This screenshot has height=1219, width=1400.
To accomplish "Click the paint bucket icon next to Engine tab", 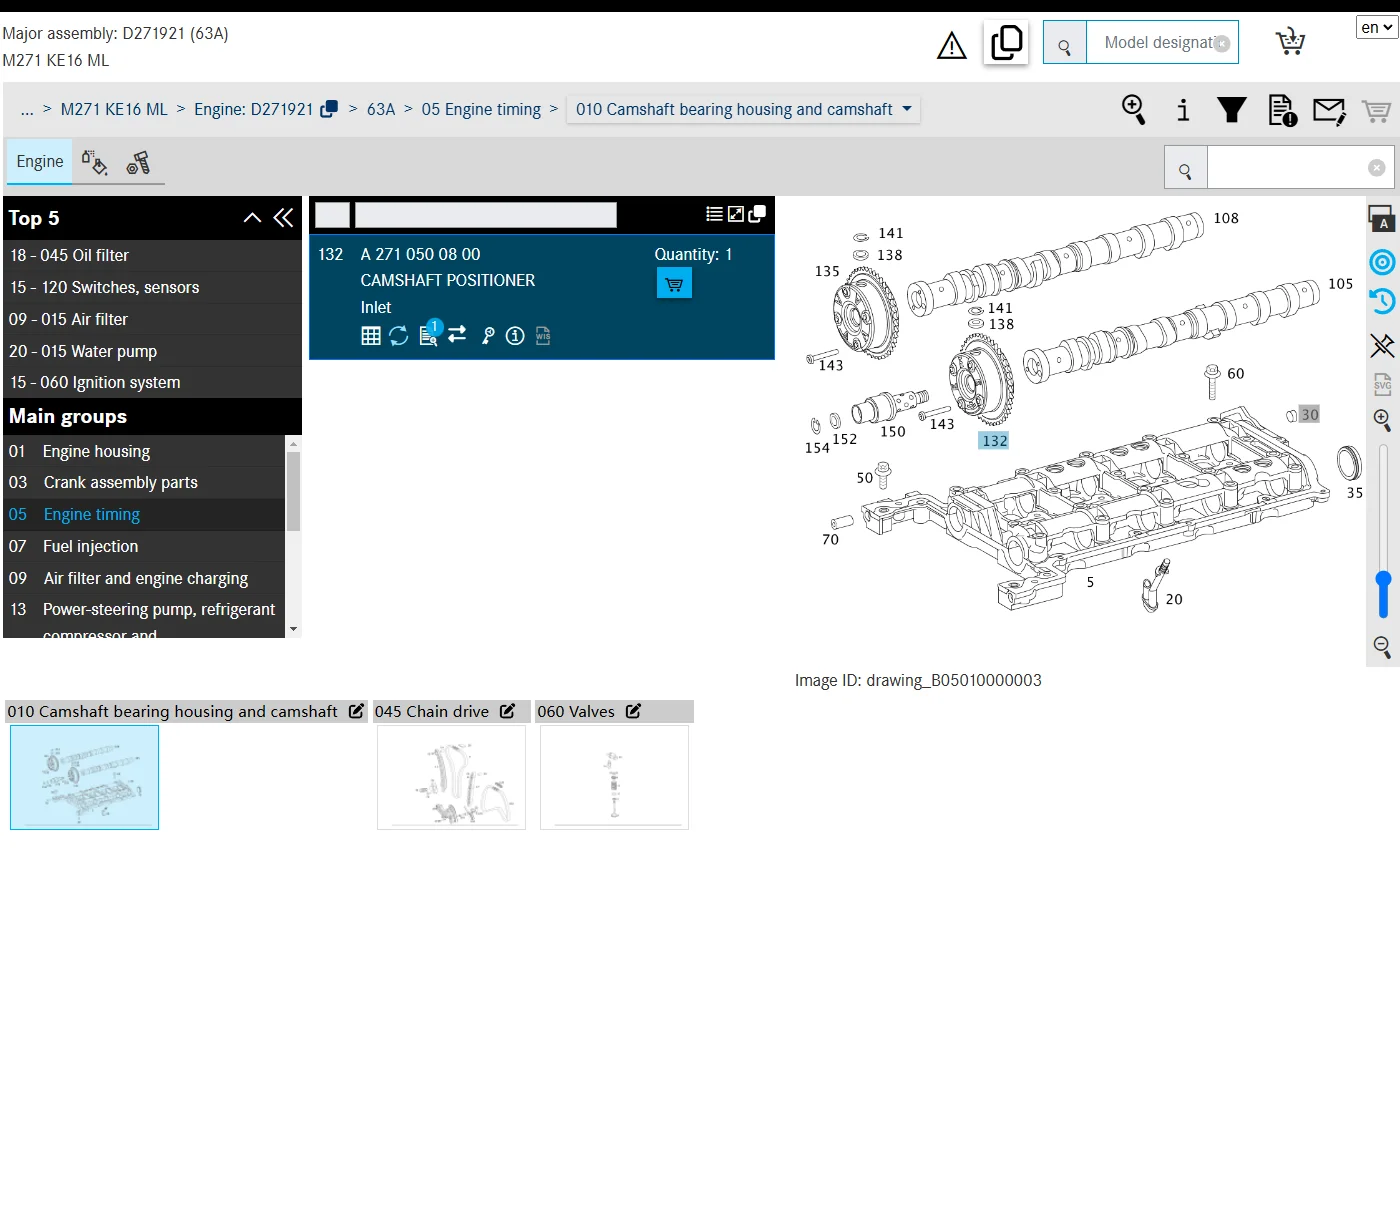I will (94, 162).
